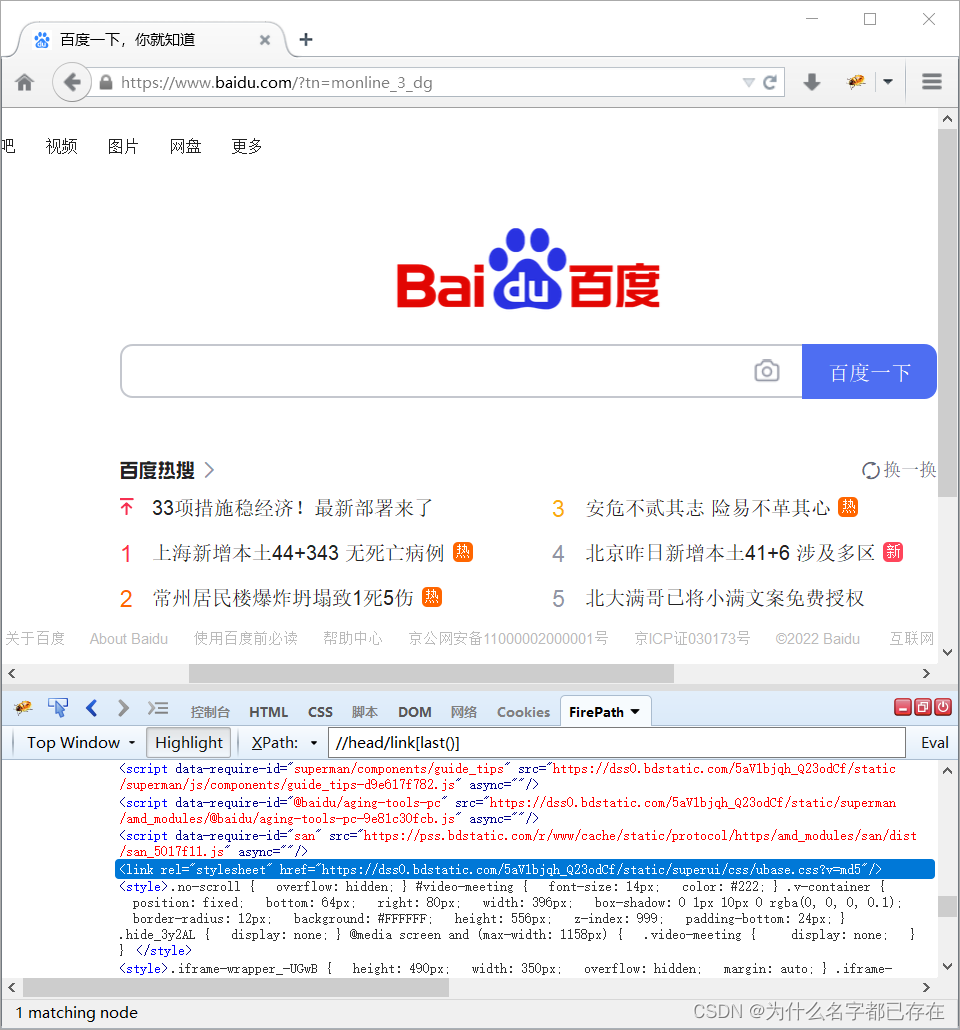Open hot search 北京昨日新增本土41+6
The width and height of the screenshot is (960, 1030).
[x=730, y=552]
